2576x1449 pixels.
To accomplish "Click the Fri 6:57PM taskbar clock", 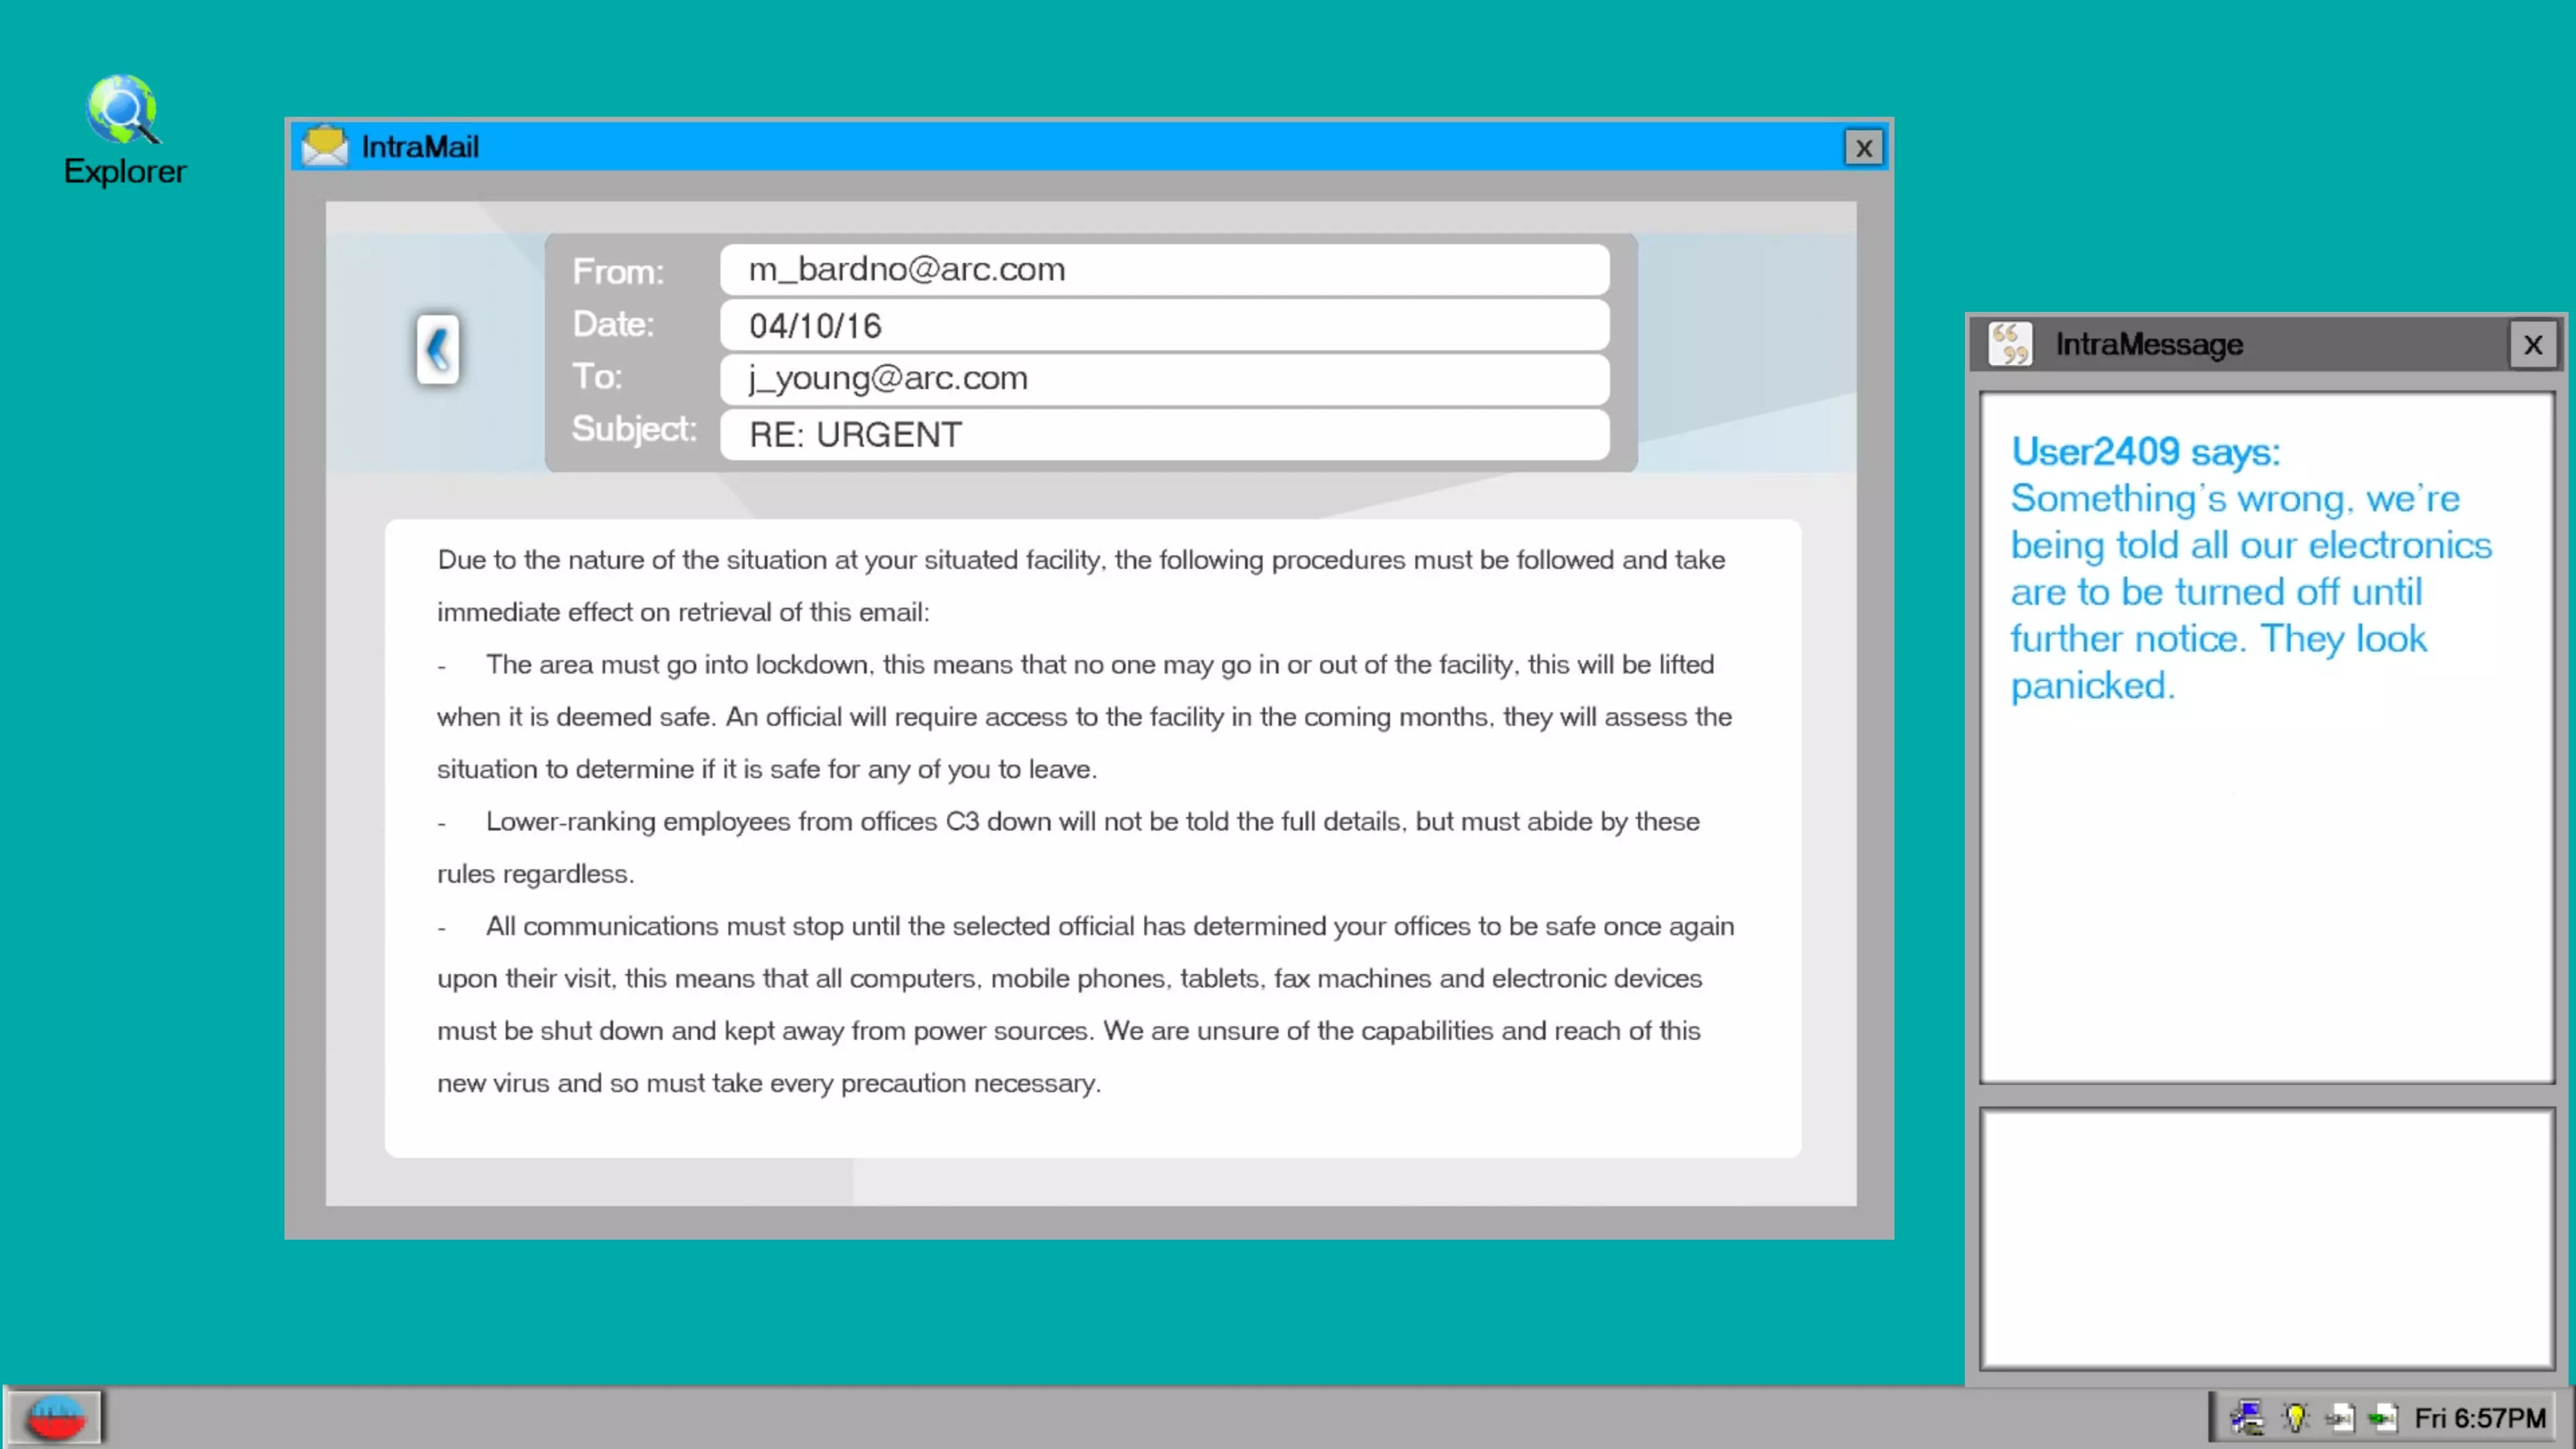I will pyautogui.click(x=2479, y=1417).
